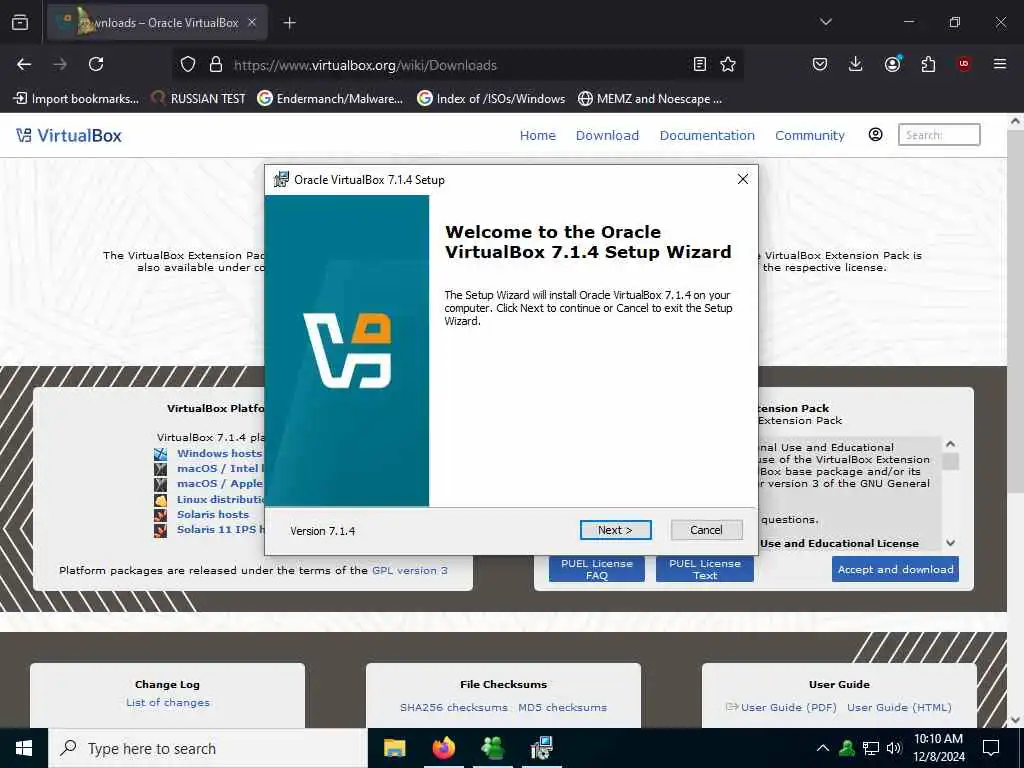Go back with the Firefox back arrow
This screenshot has height=768, width=1024.
[24, 64]
